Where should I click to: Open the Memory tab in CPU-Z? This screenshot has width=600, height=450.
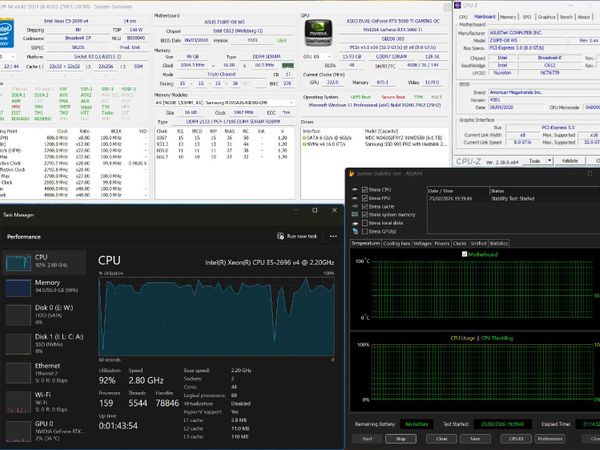(508, 17)
